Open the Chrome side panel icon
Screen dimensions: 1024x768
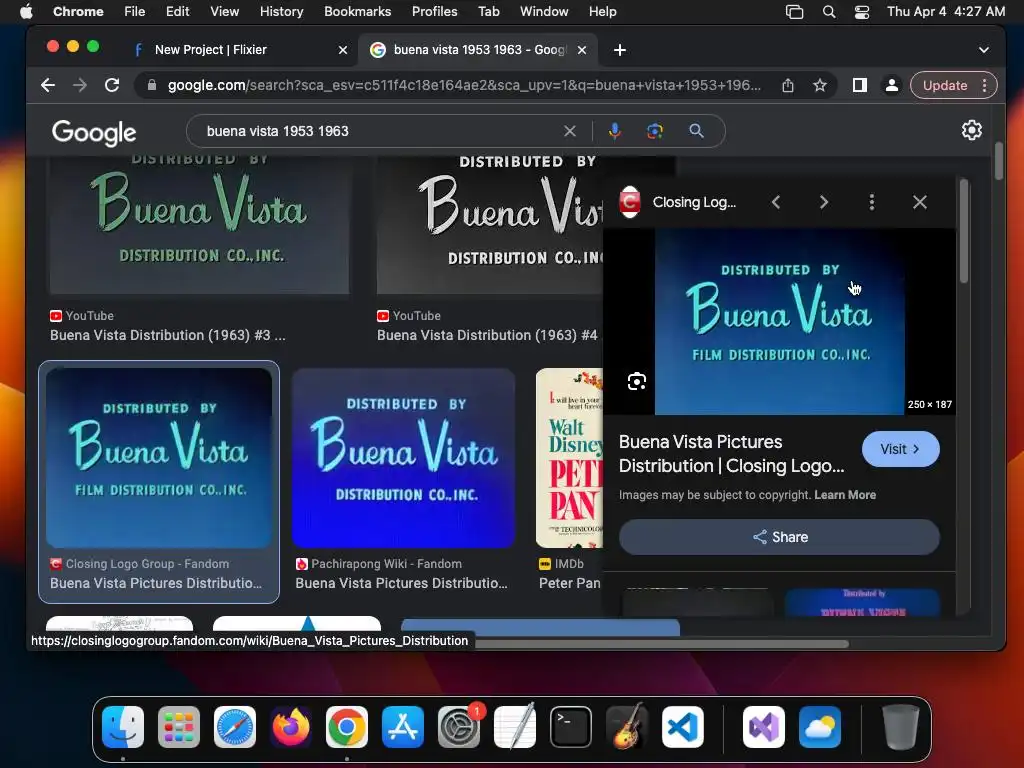click(859, 85)
